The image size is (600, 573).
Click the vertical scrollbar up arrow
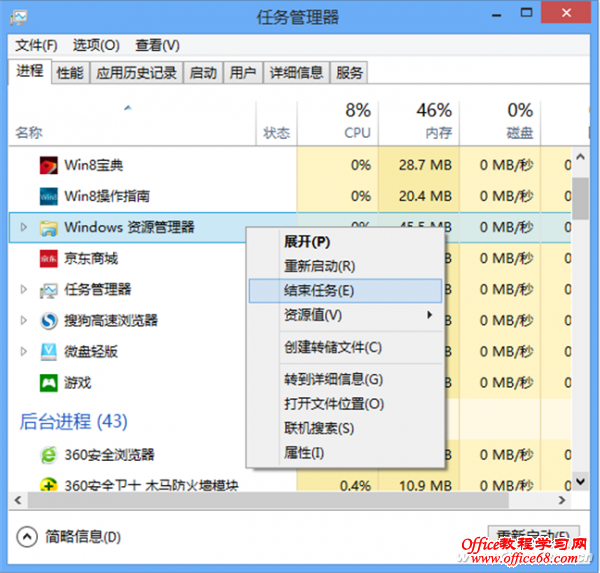581,157
